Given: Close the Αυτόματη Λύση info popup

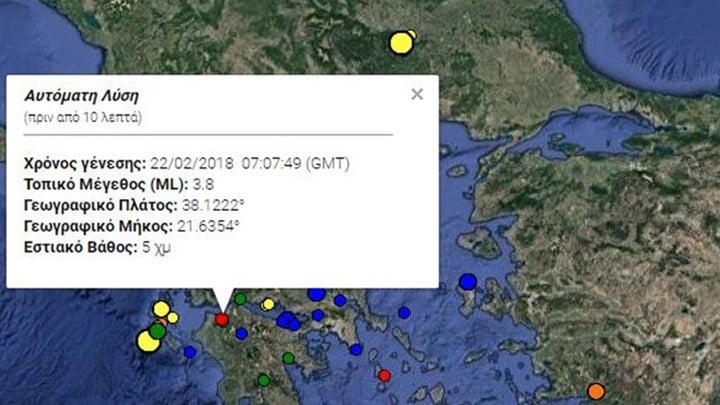Looking at the screenshot, I should pos(417,94).
